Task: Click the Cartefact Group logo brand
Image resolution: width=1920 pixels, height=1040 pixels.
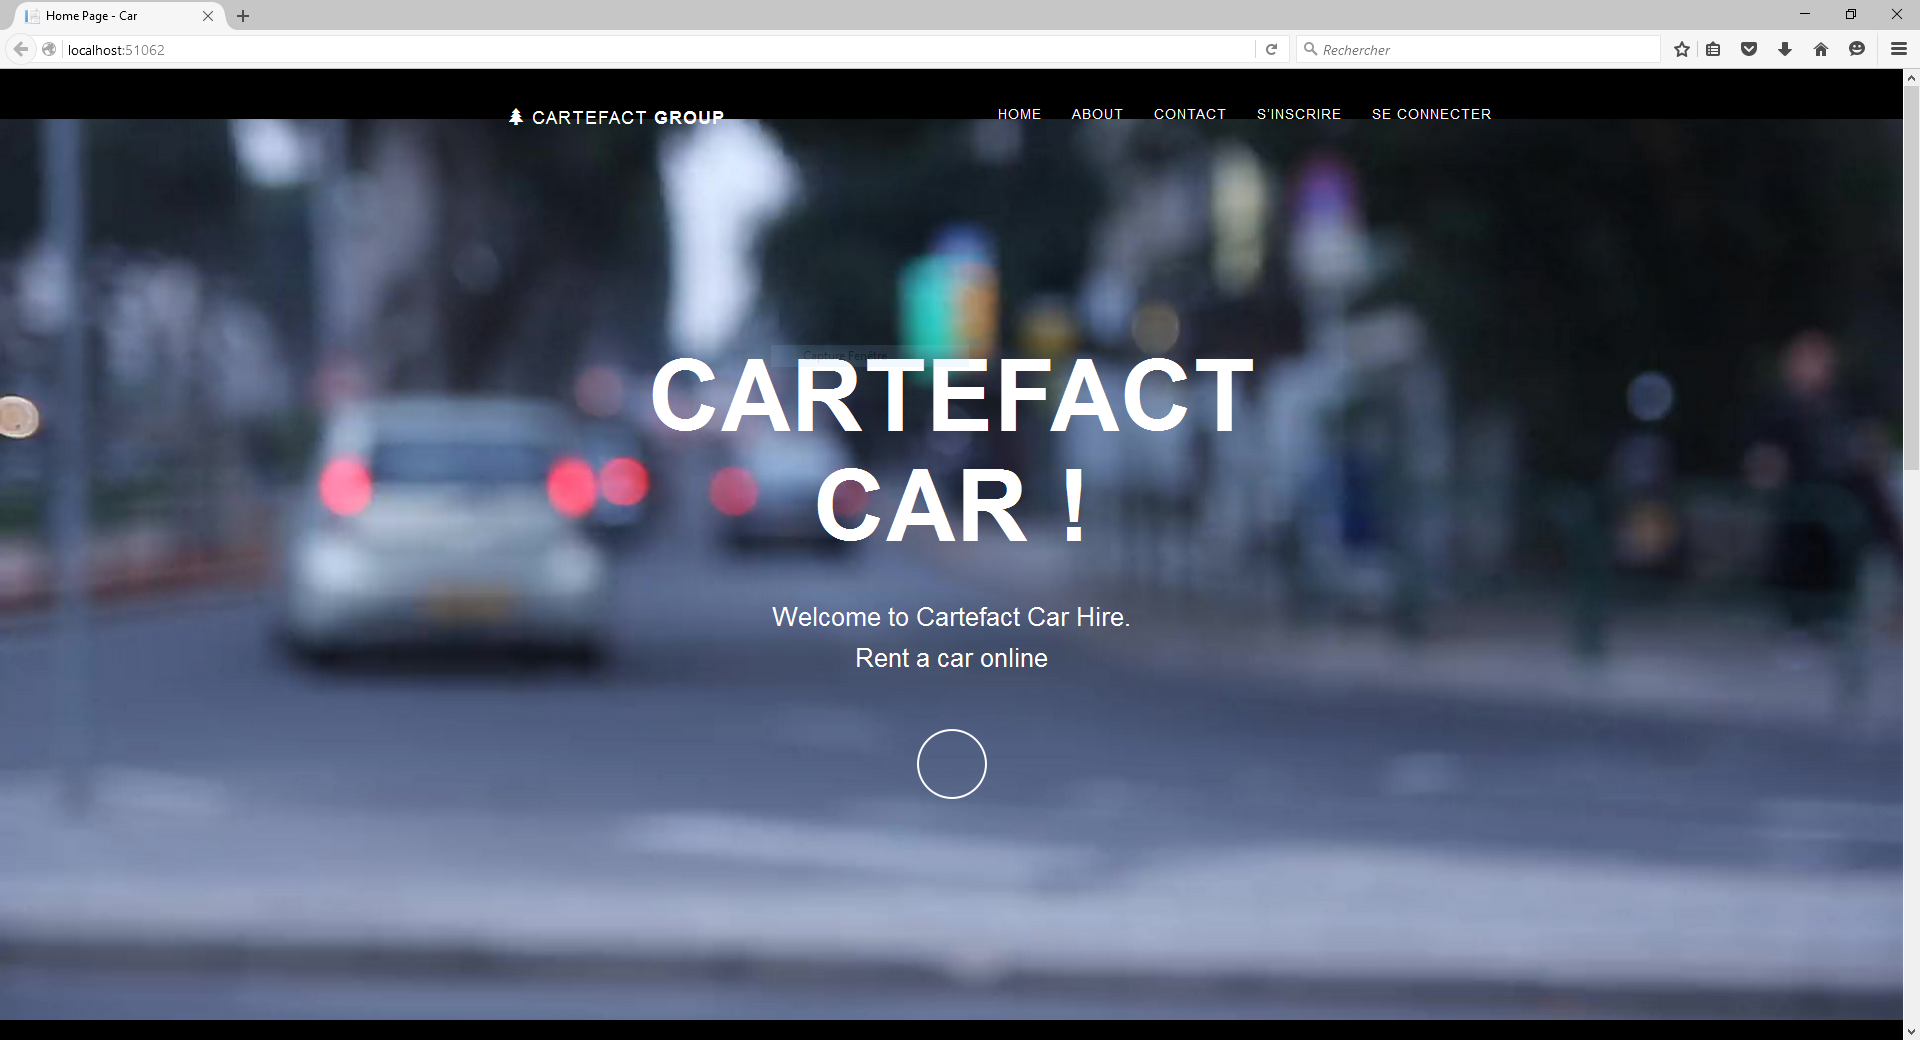Action: (x=617, y=117)
